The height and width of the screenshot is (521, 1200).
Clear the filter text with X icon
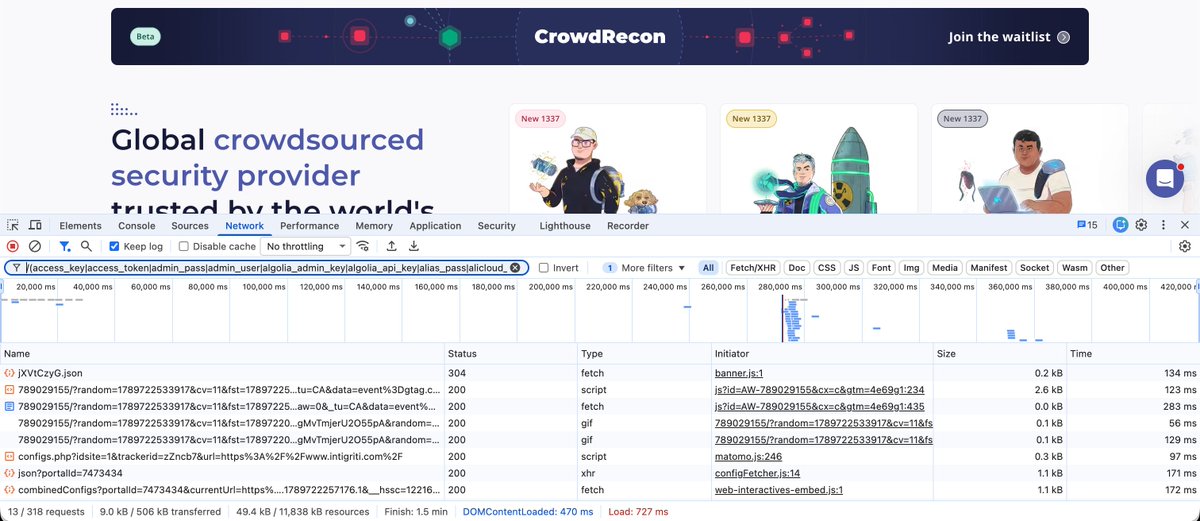(515, 268)
